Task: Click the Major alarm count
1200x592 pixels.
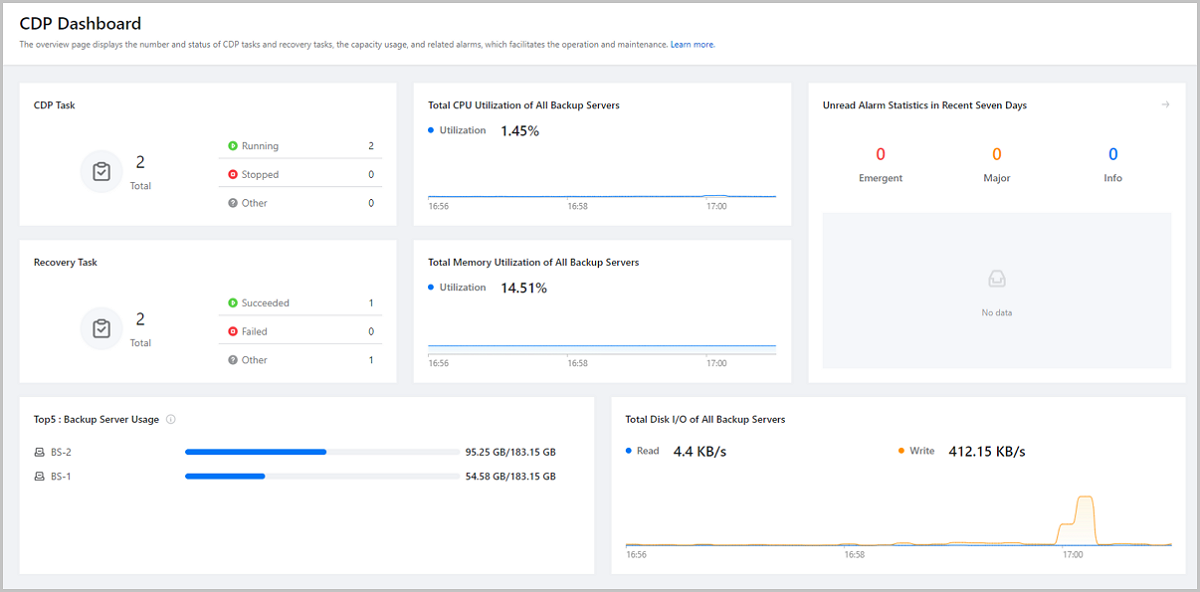Action: (x=996, y=155)
